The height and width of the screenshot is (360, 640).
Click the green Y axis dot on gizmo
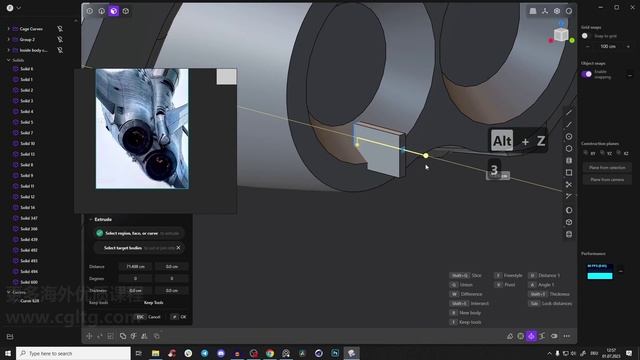point(572,40)
